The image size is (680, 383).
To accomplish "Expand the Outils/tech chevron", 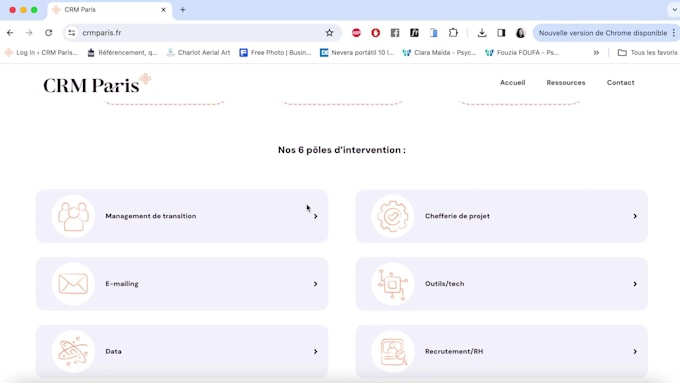I will pos(635,284).
